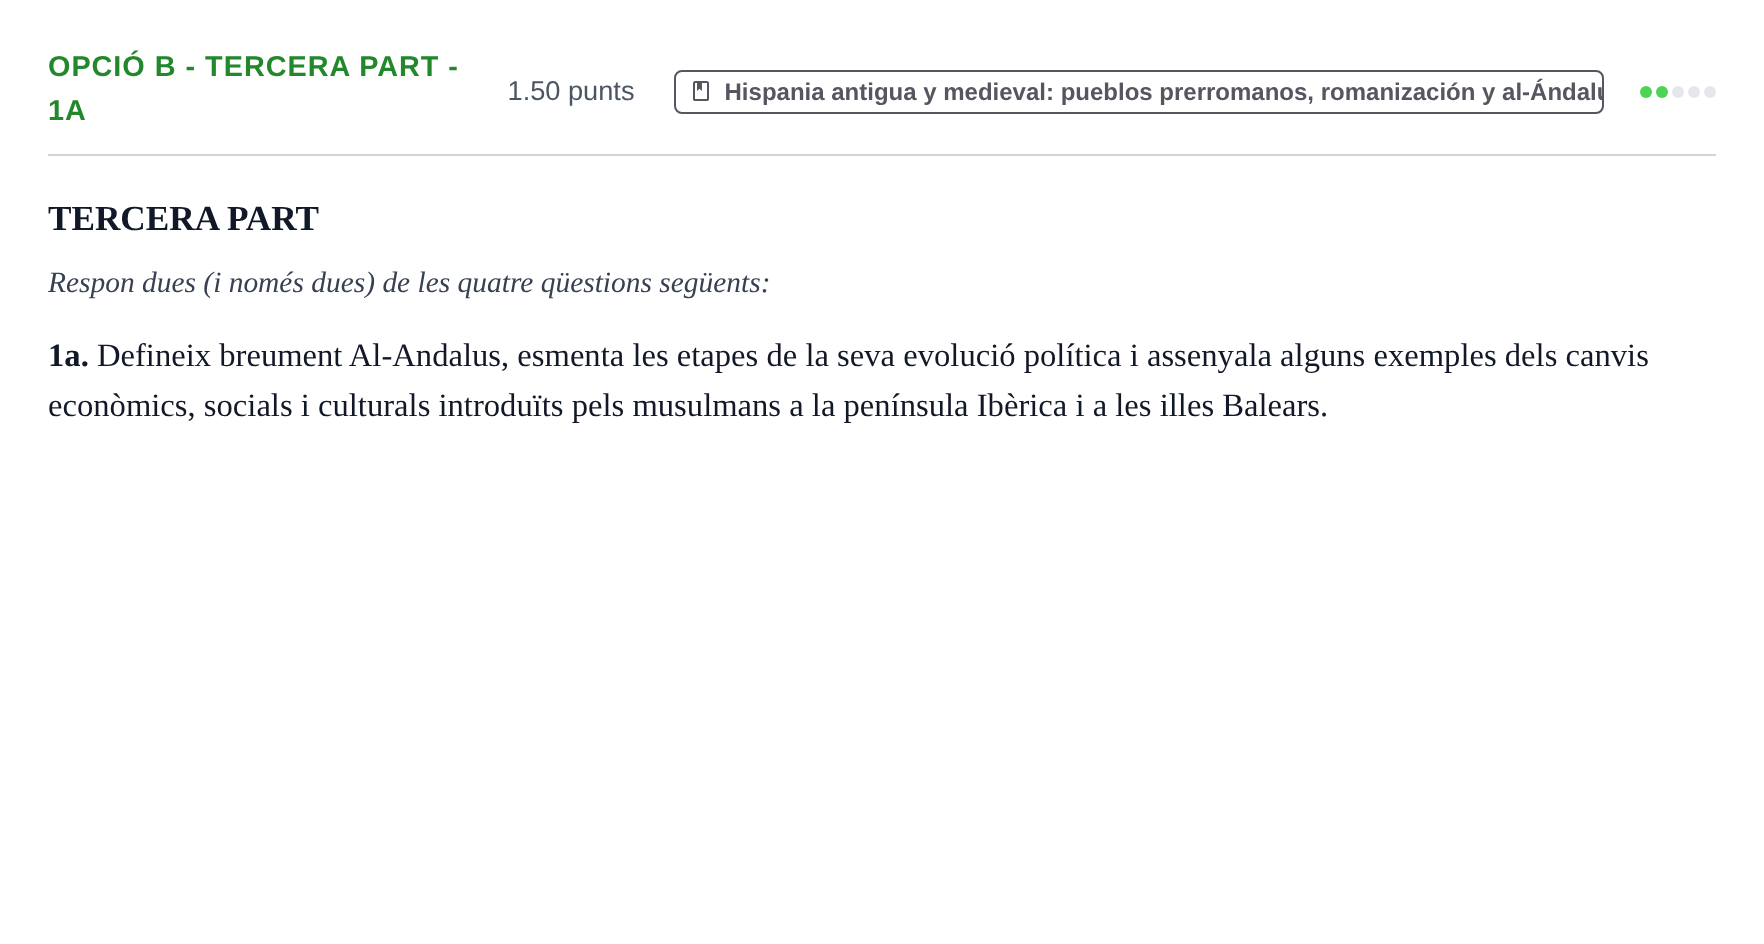Click the third grey difficulty dot
Screen dimensions: 1764x944
[x=1678, y=92]
